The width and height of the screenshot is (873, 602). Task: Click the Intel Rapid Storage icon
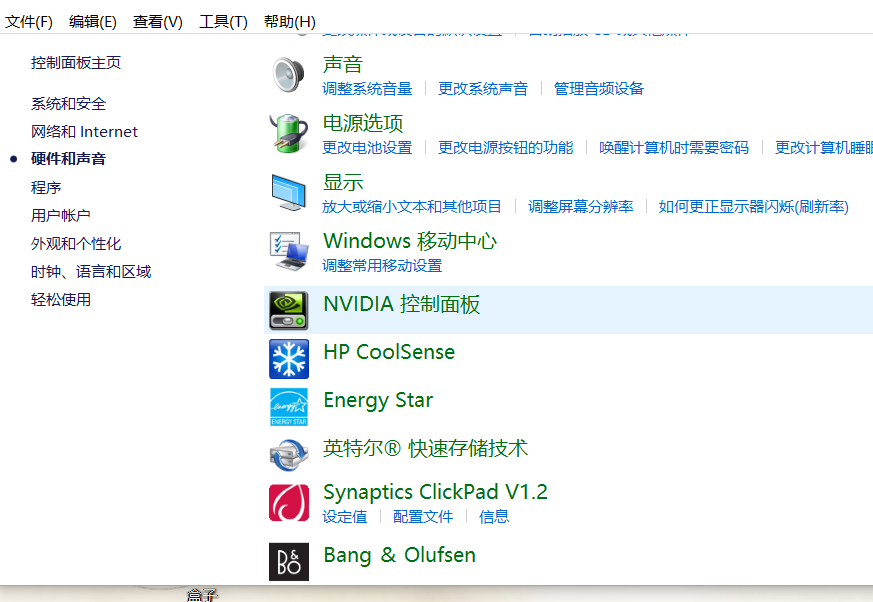[288, 455]
